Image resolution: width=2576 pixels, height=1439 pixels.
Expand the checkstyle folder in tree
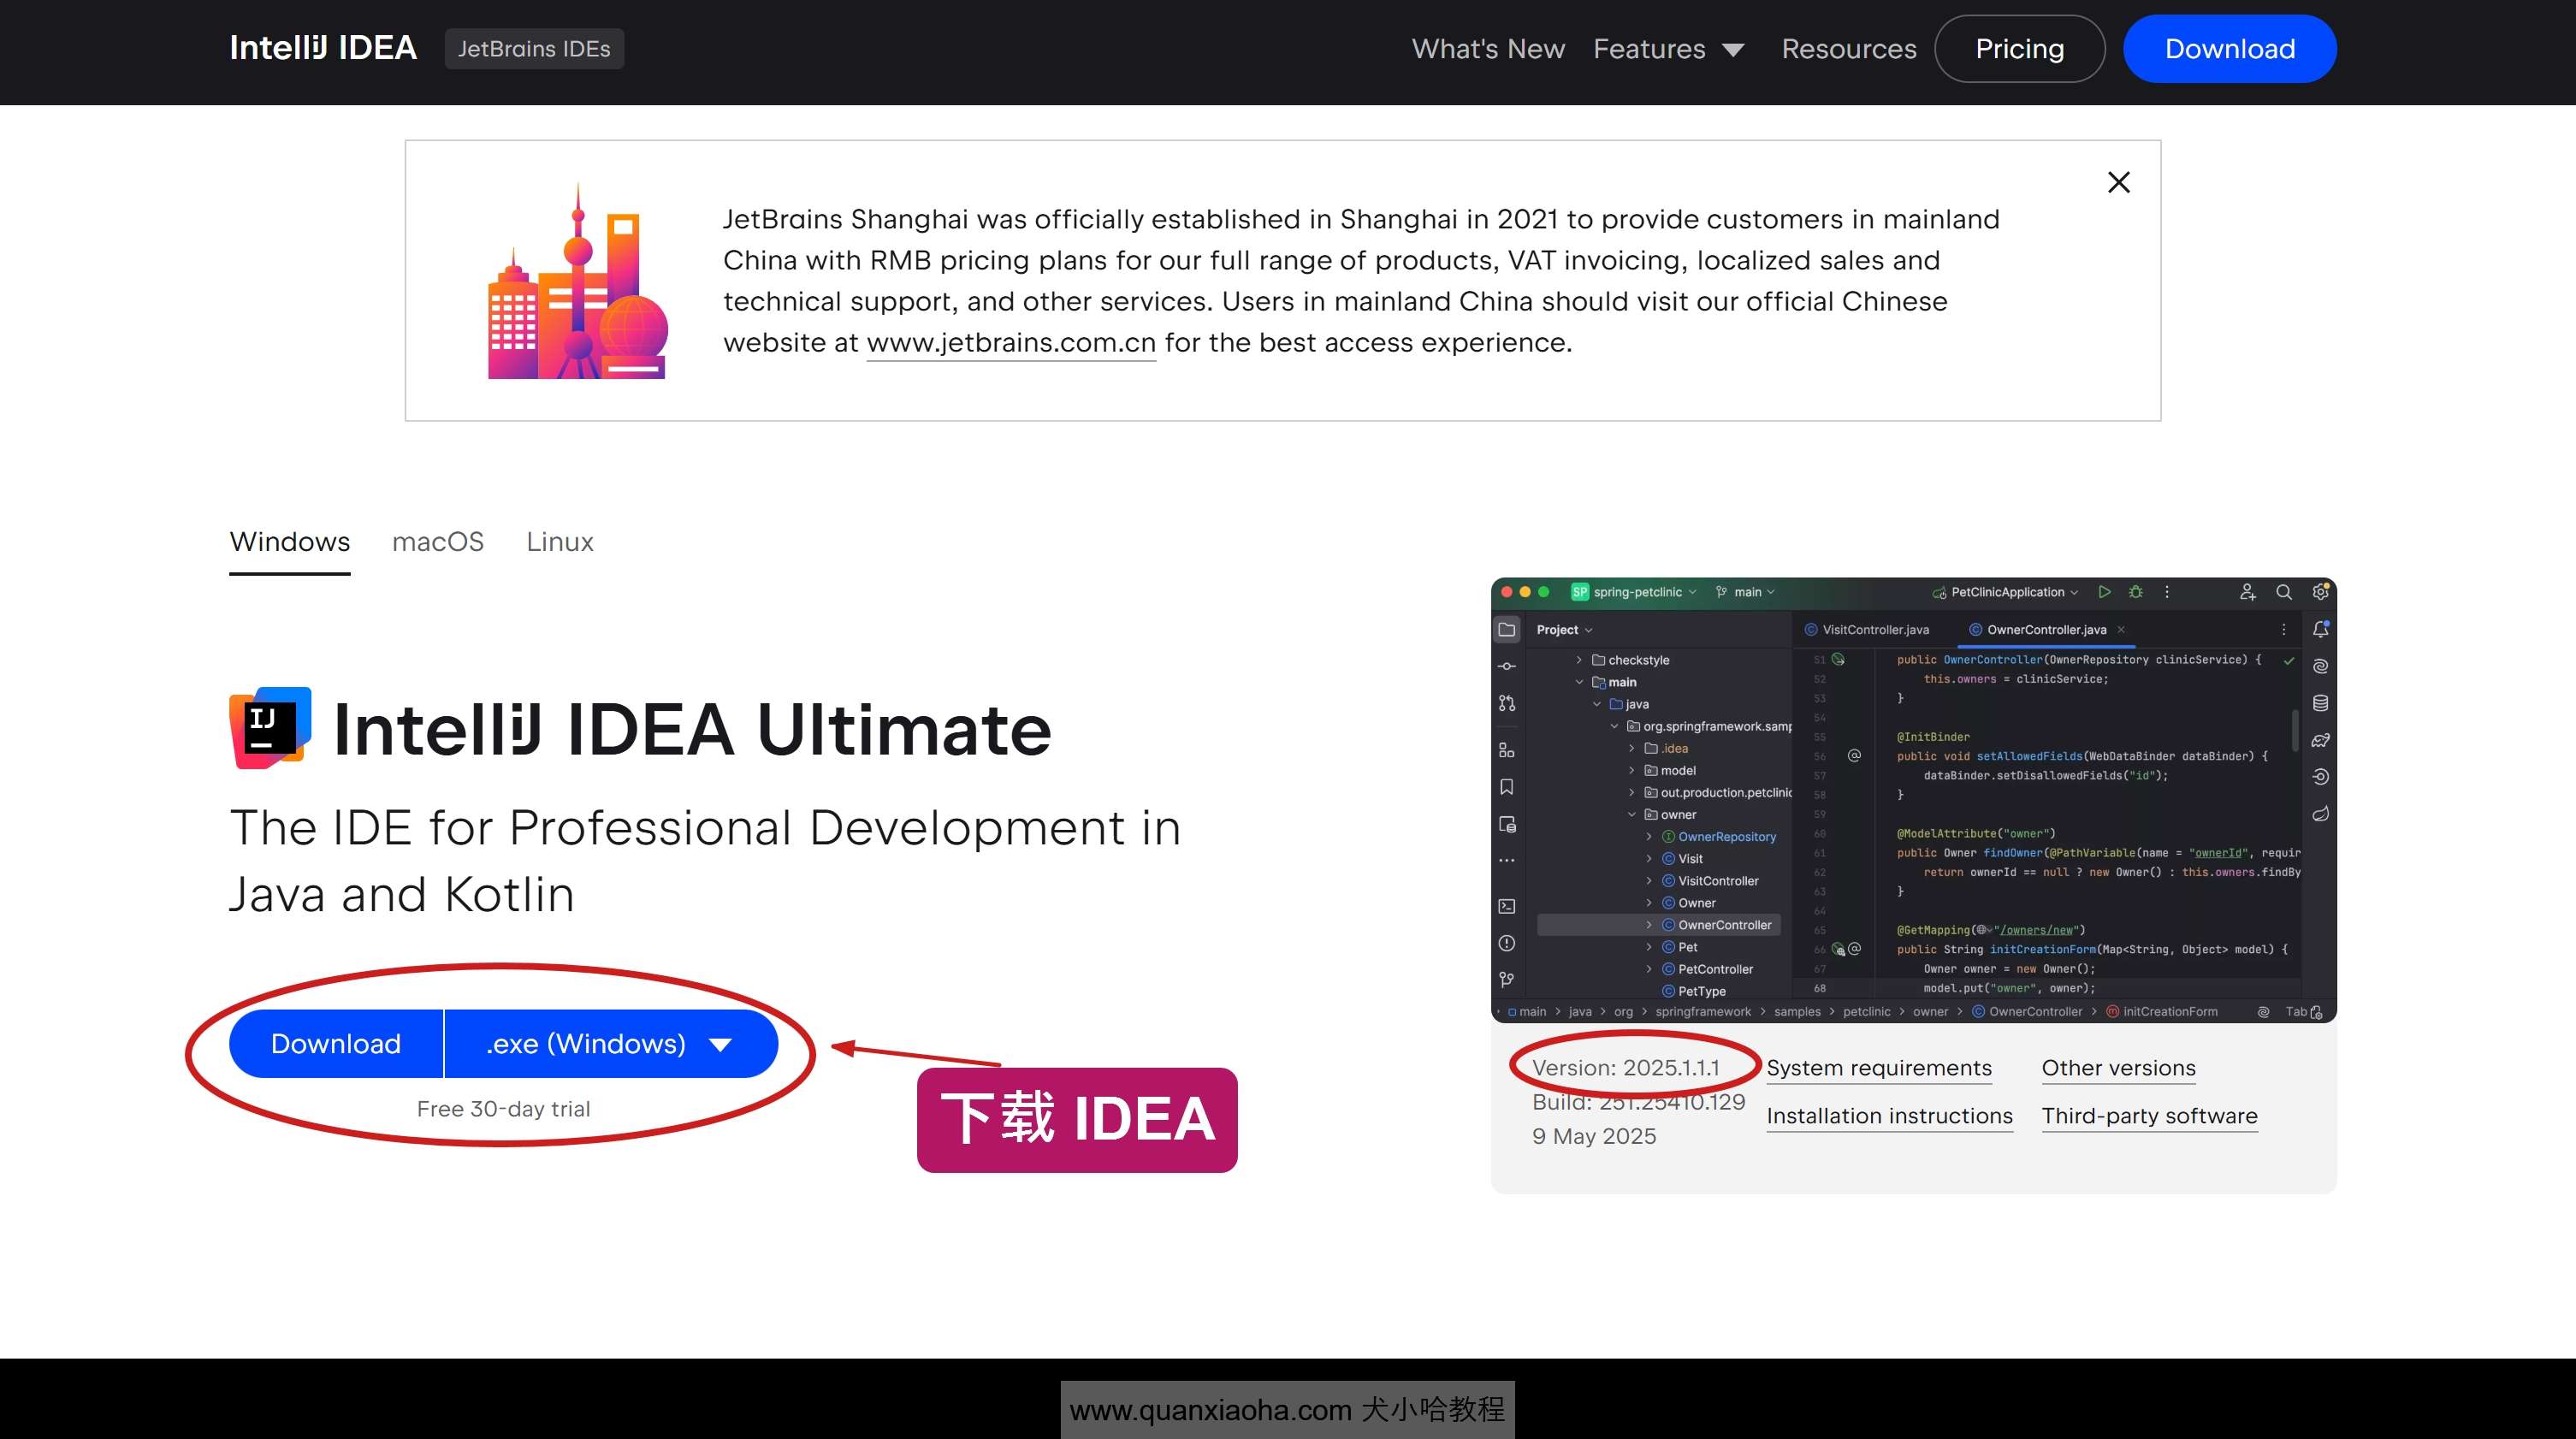click(1579, 660)
